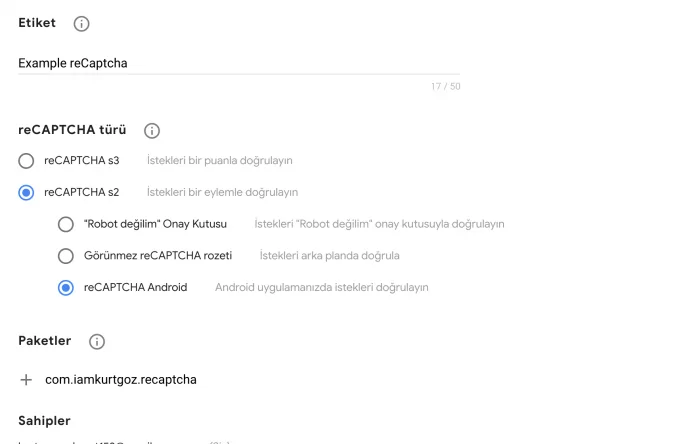The height and width of the screenshot is (444, 700).
Task: Select the reCAPTCHA s2 radio button
Action: pos(26,192)
